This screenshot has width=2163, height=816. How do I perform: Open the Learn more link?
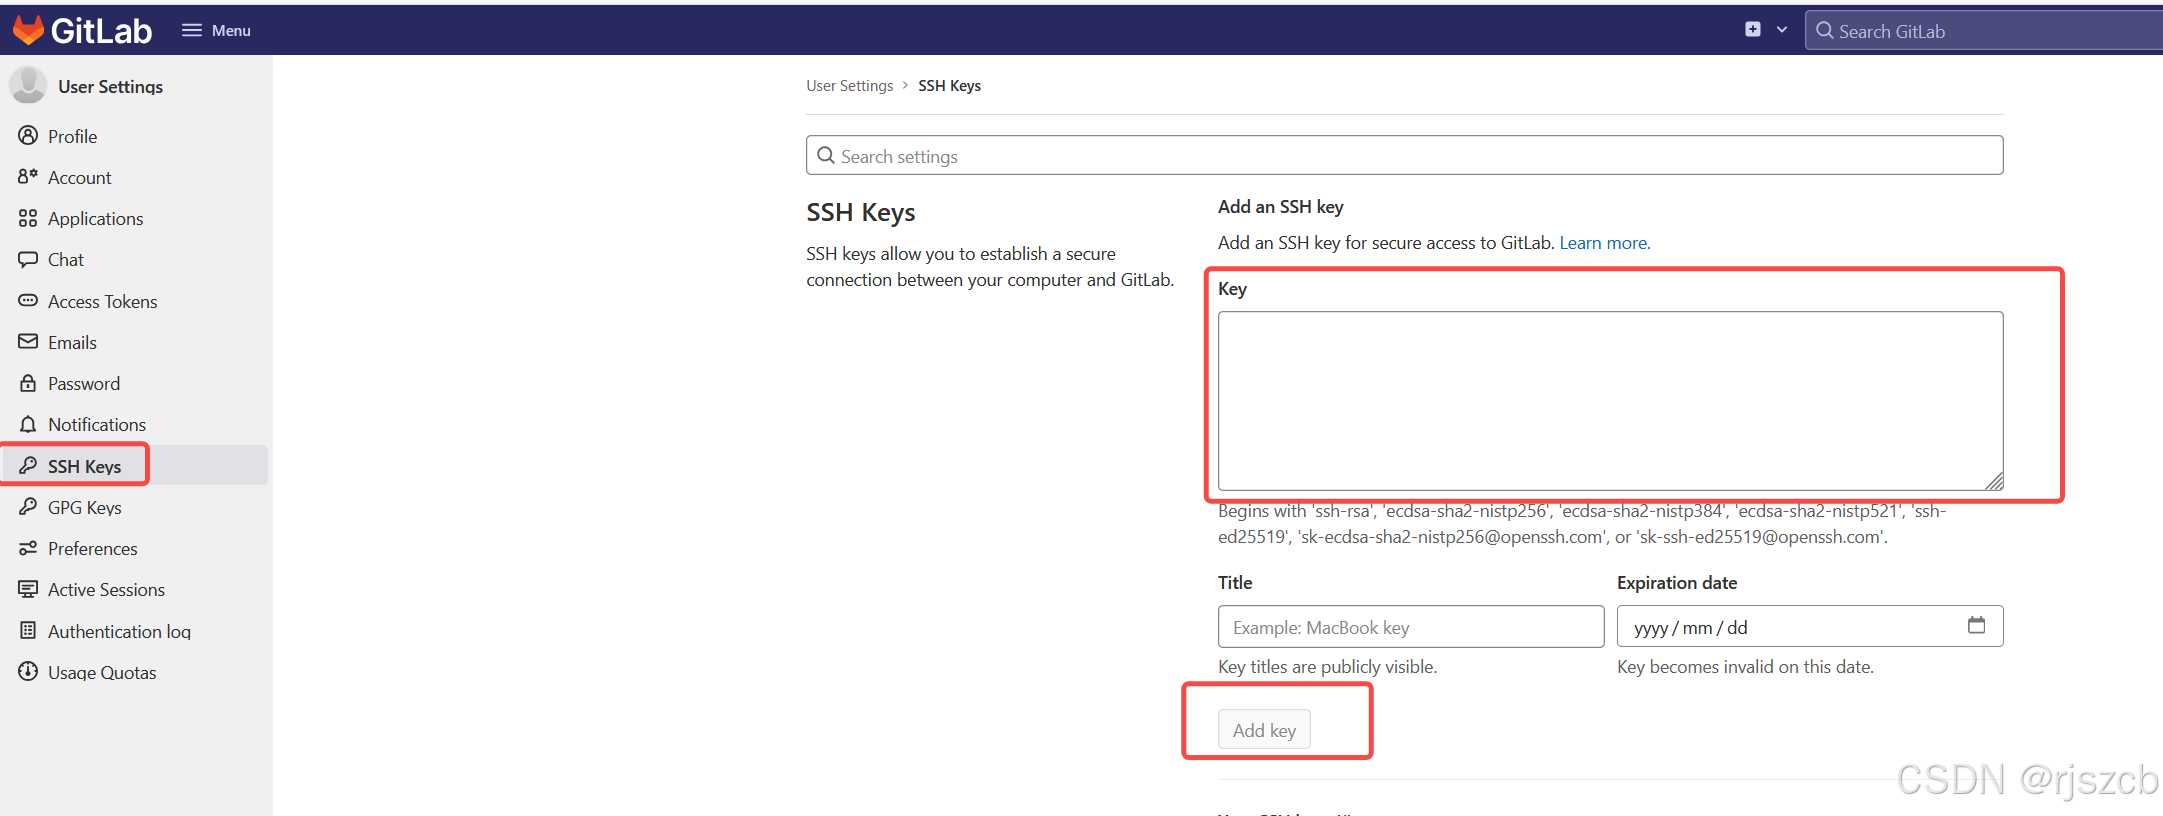tap(1604, 243)
